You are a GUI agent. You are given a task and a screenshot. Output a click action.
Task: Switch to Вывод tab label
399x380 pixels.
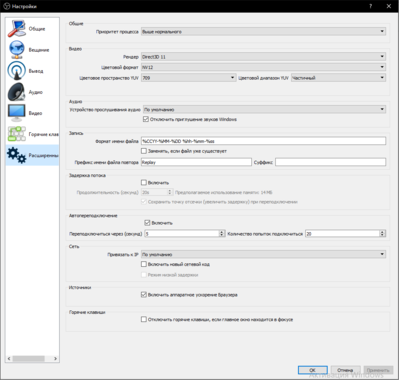click(x=36, y=71)
